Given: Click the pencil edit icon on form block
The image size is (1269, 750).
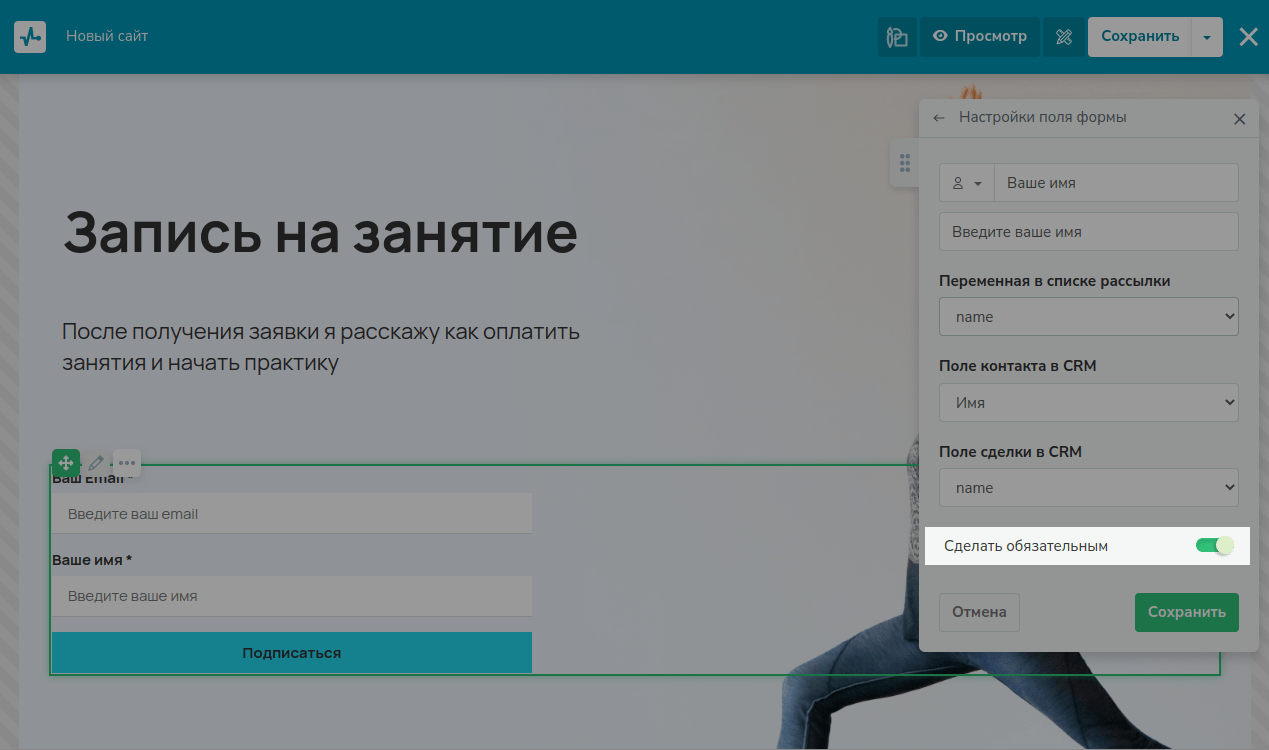Looking at the screenshot, I should (x=96, y=463).
